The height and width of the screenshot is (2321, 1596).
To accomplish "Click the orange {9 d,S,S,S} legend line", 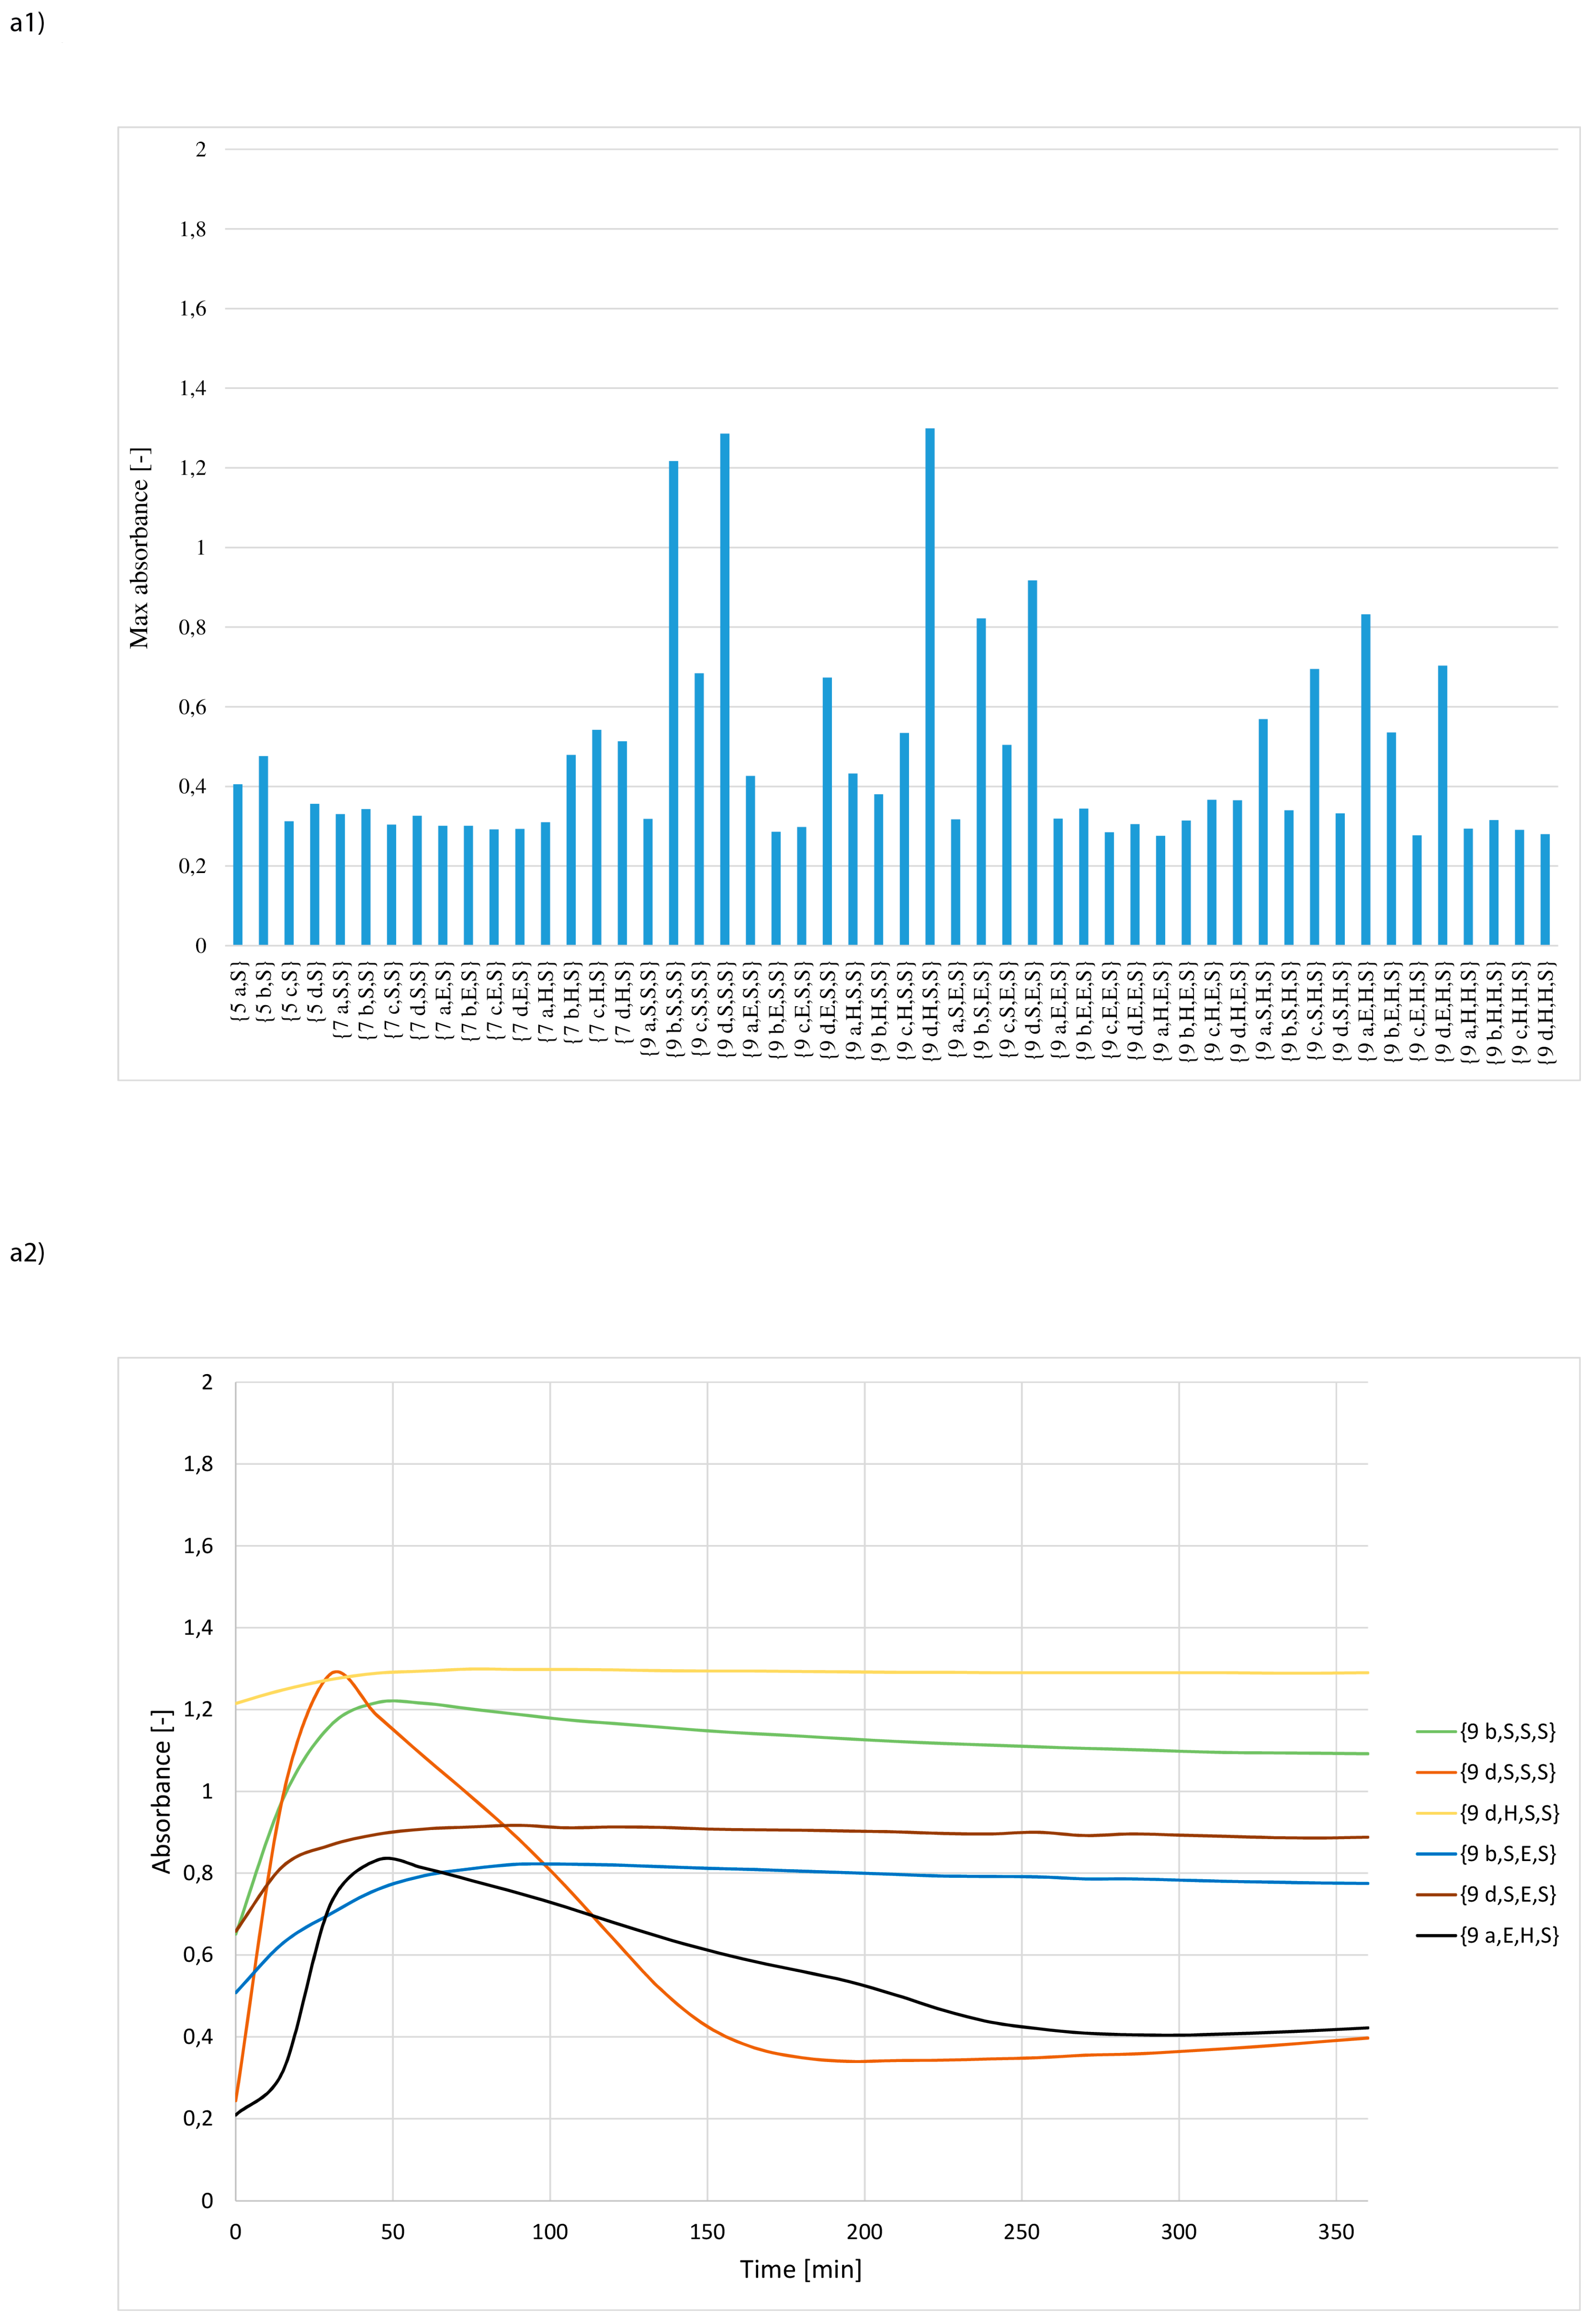I will tap(1436, 1772).
